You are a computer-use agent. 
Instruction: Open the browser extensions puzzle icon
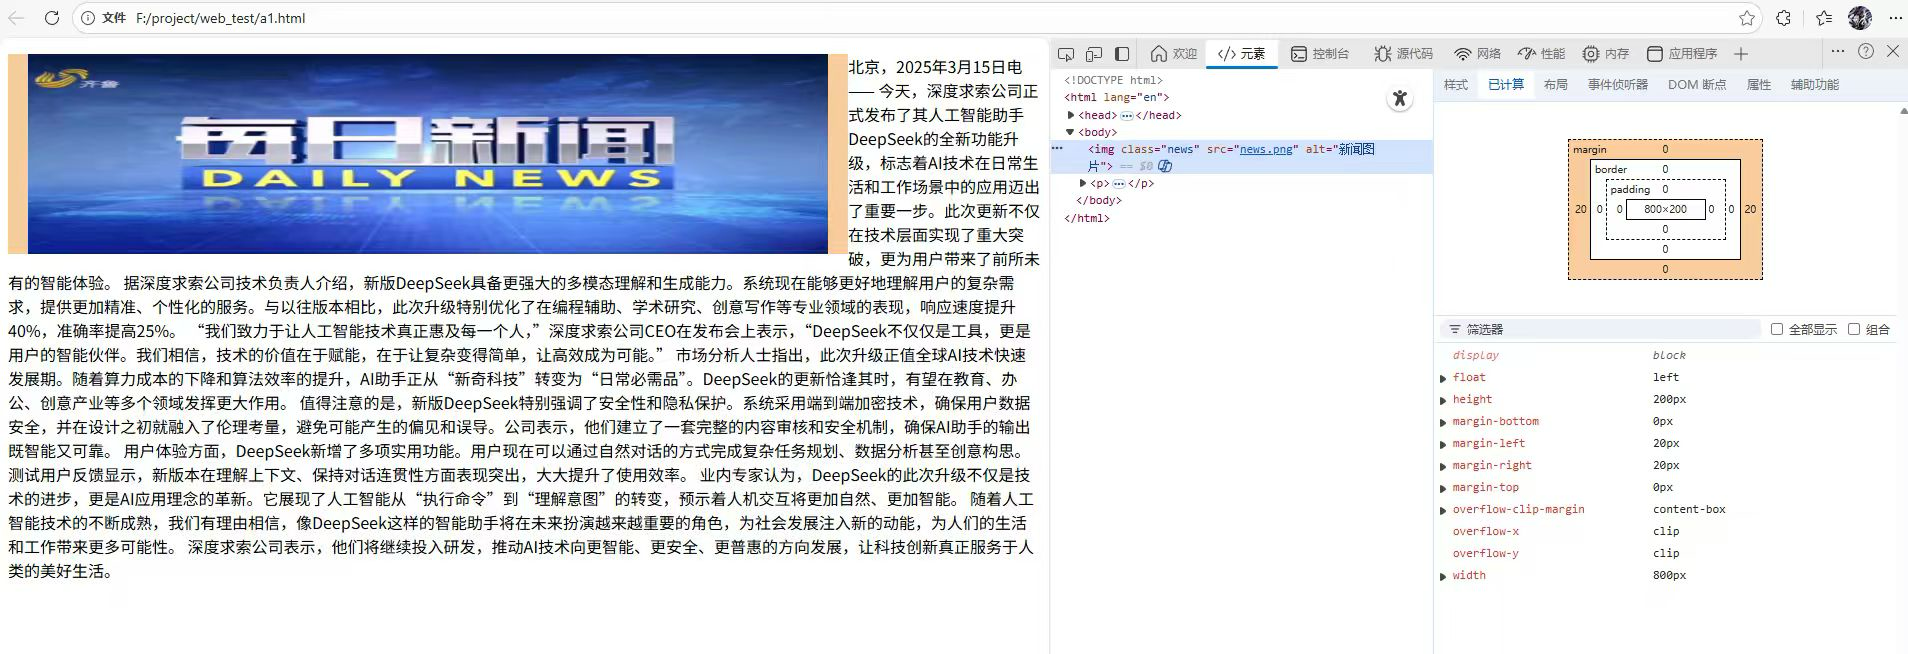tap(1784, 18)
